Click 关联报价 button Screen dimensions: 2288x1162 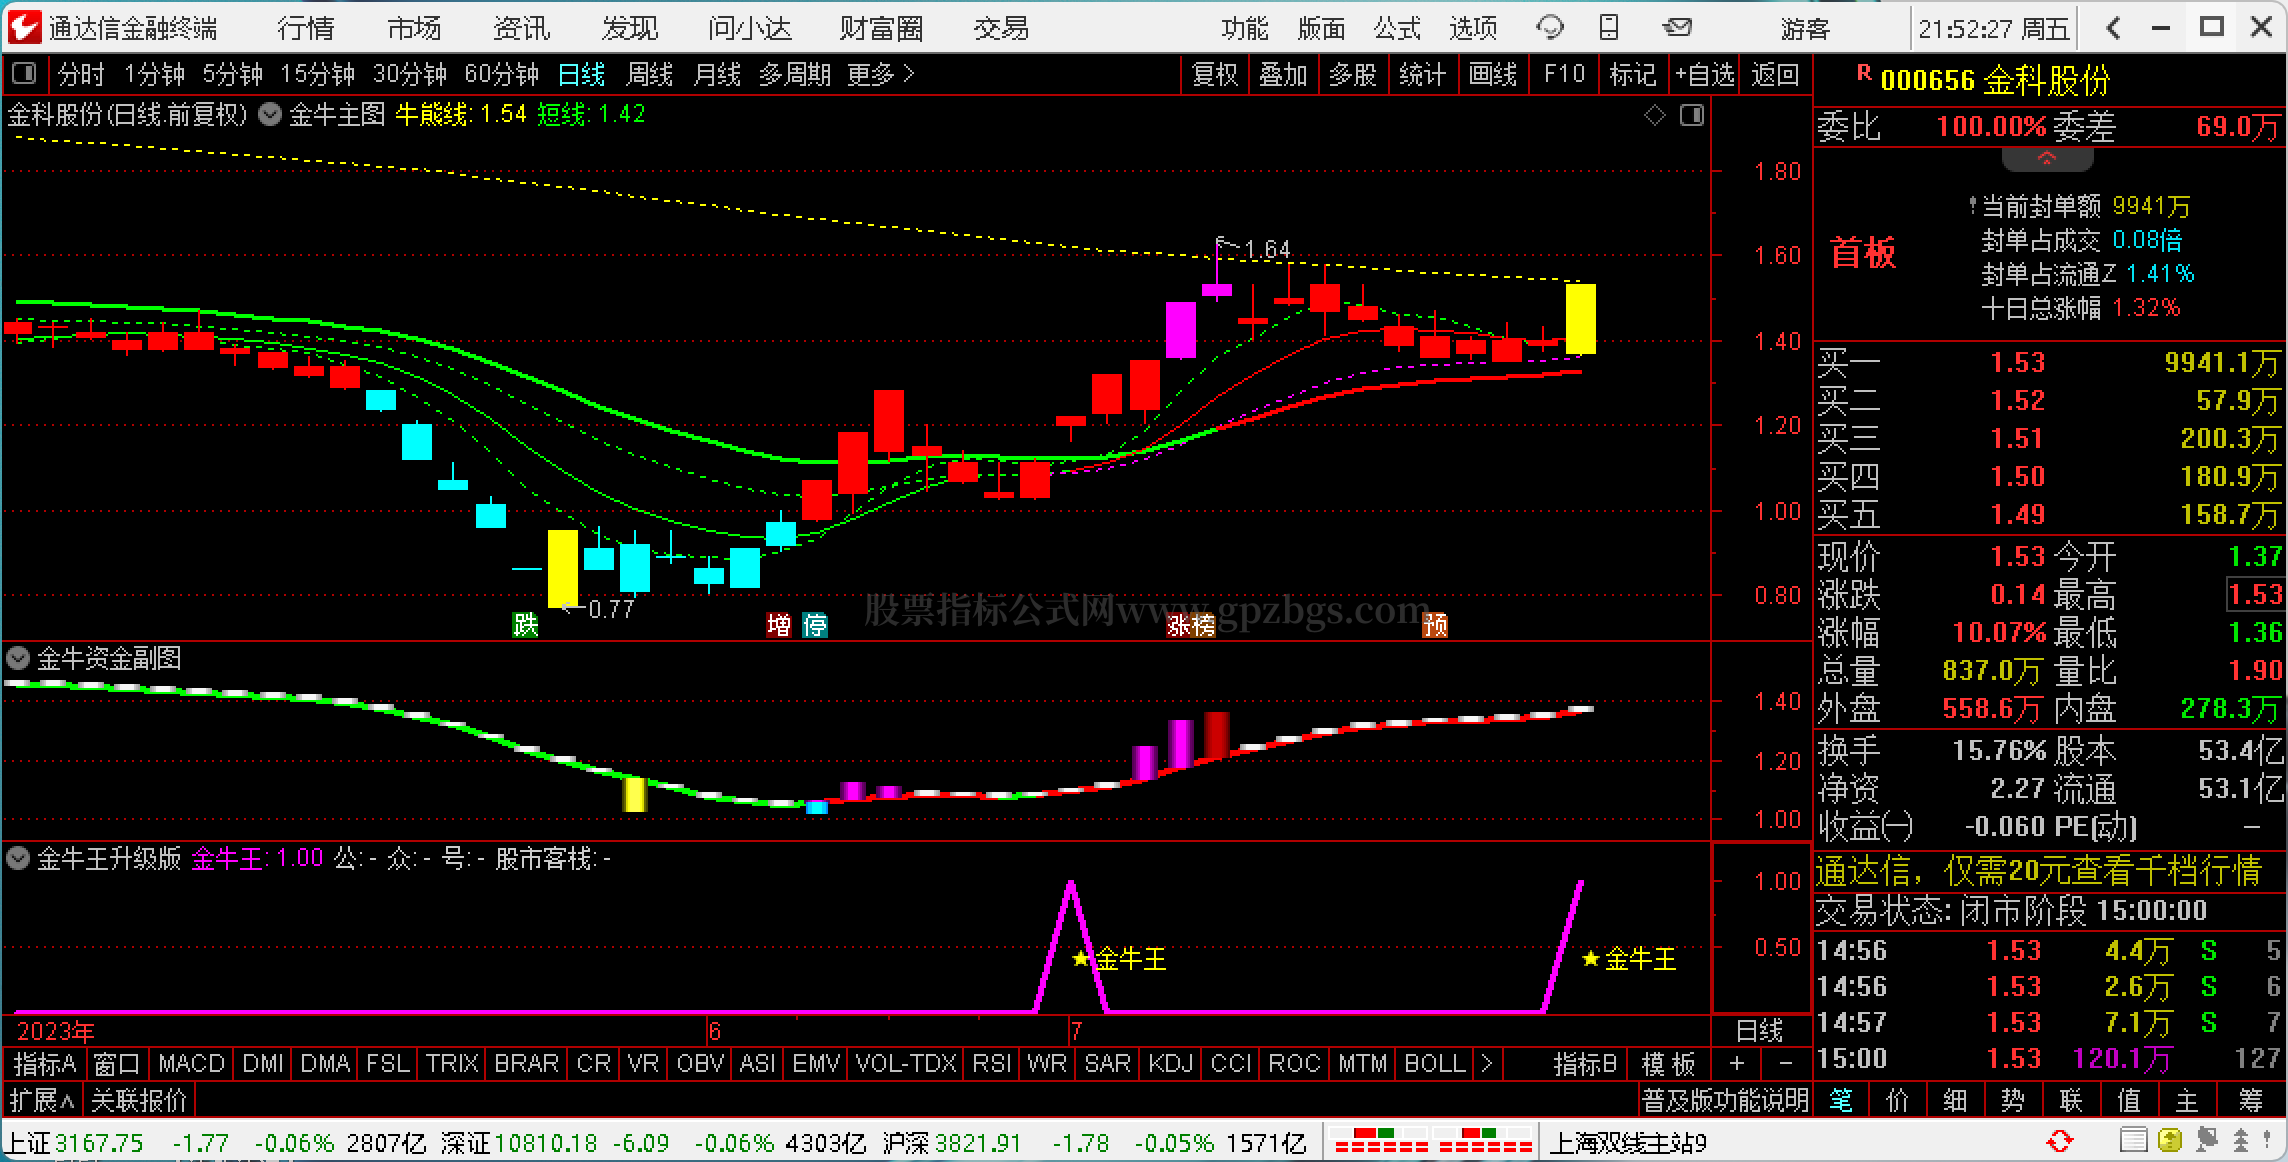click(139, 1101)
